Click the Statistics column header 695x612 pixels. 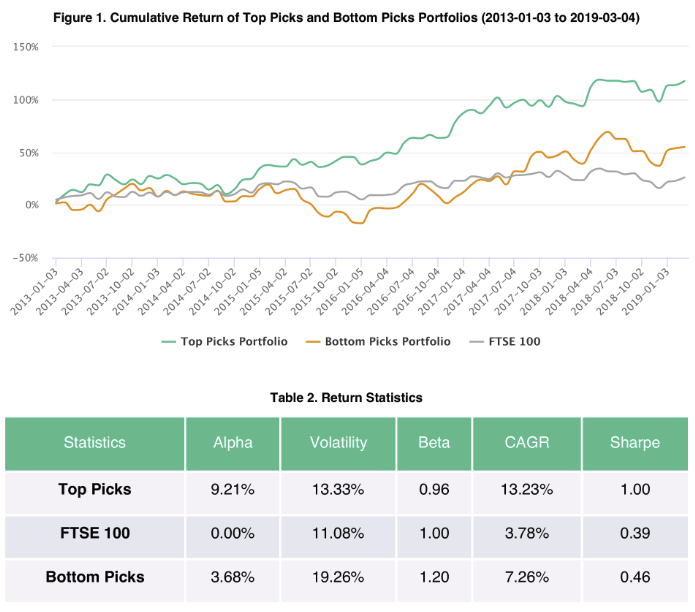[95, 442]
